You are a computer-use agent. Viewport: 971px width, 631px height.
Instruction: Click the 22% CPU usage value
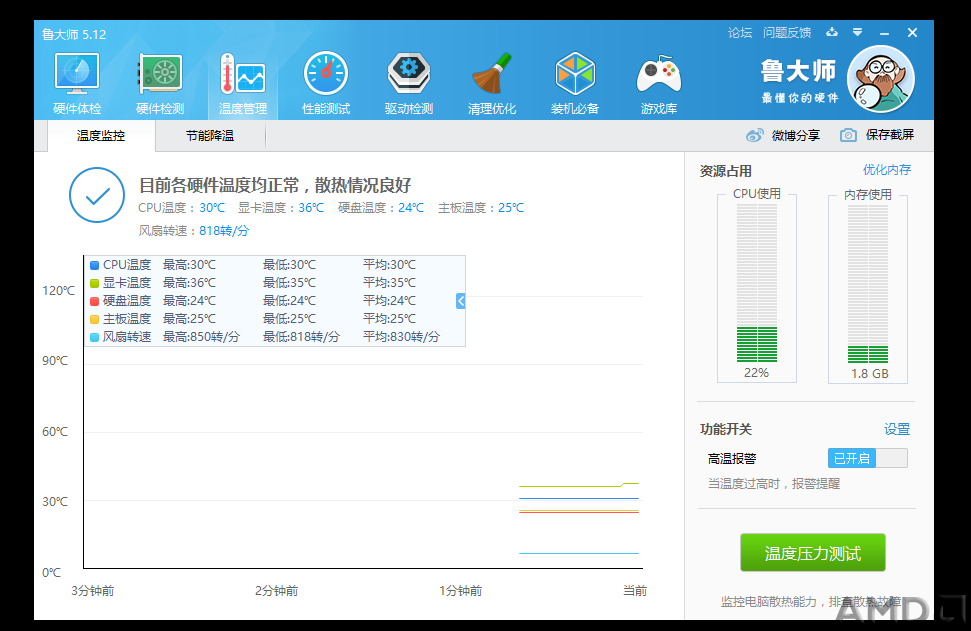click(756, 373)
